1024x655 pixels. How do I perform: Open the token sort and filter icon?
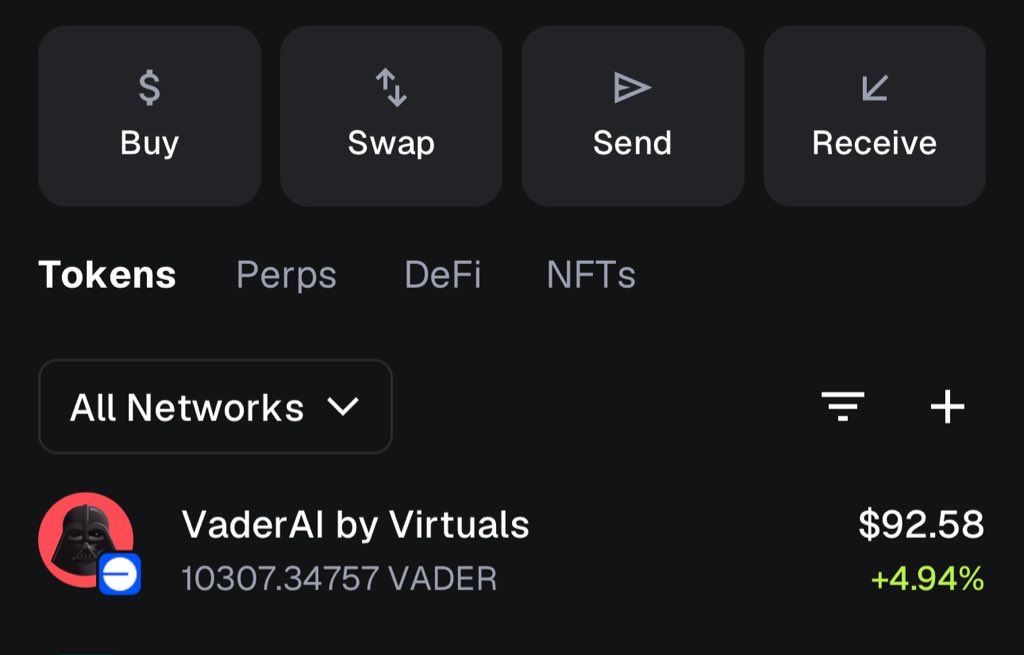(x=843, y=406)
